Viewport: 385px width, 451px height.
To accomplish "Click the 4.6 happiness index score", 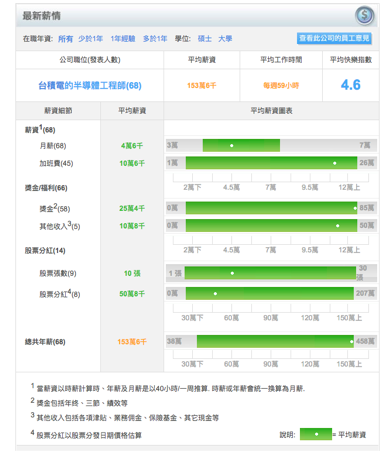I will [x=350, y=85].
